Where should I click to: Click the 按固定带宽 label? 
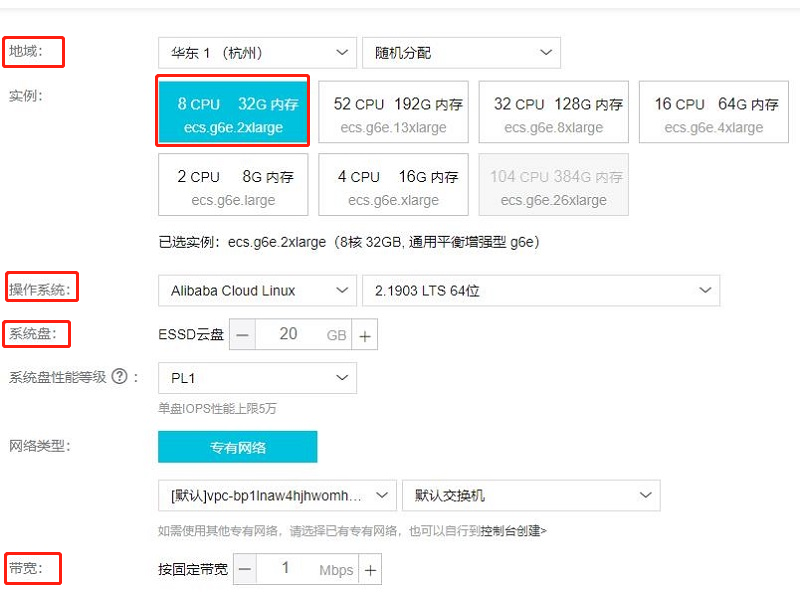tap(193, 570)
